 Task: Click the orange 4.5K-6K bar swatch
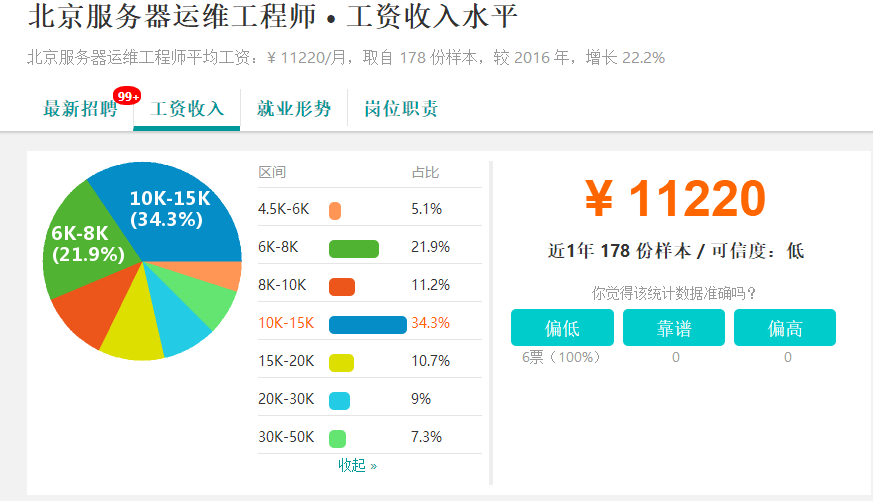pyautogui.click(x=335, y=211)
